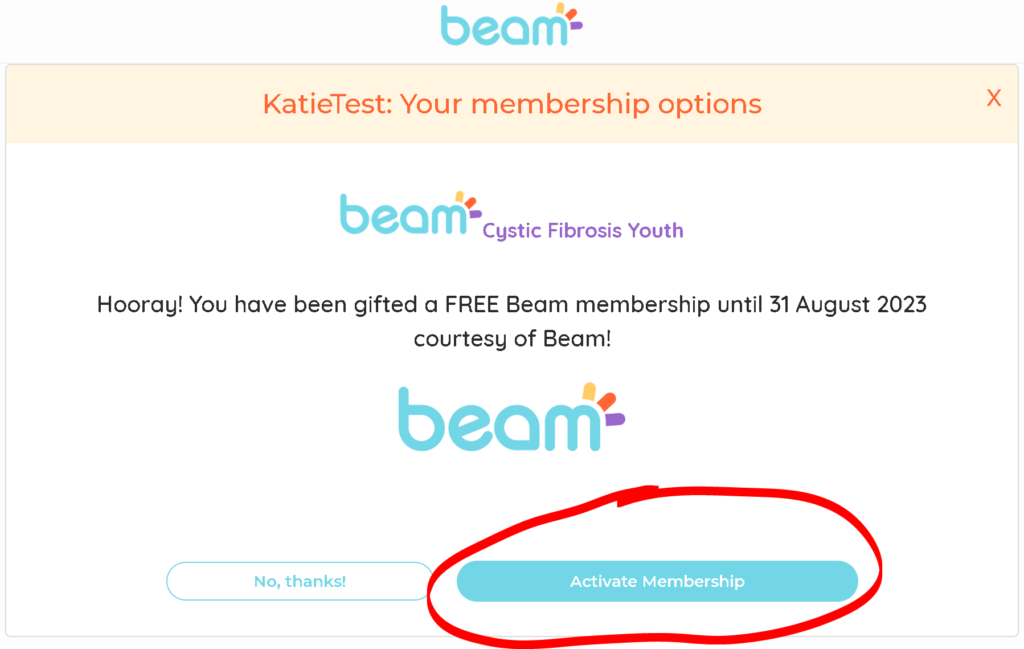Click the word FREE in the message
Viewport: 1024px width, 649px height.
tap(472, 305)
